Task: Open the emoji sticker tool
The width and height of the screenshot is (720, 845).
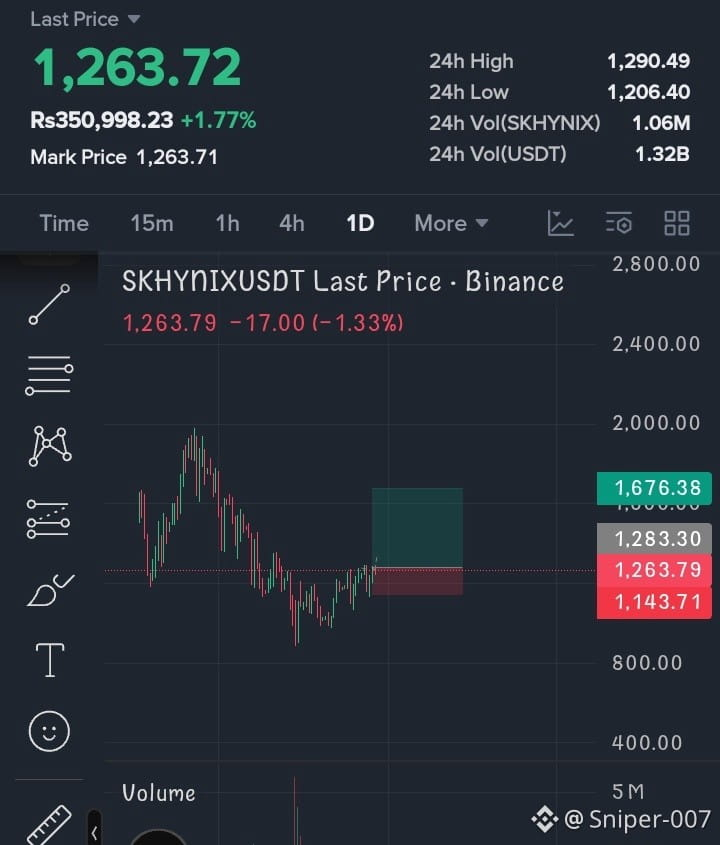Action: pos(49,731)
